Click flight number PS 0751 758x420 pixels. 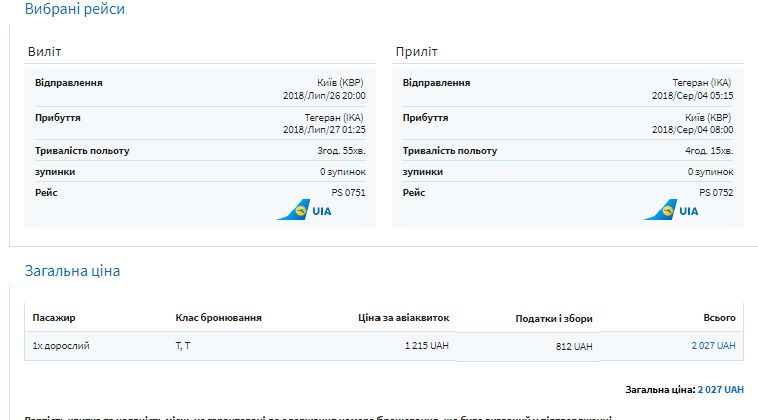click(348, 192)
